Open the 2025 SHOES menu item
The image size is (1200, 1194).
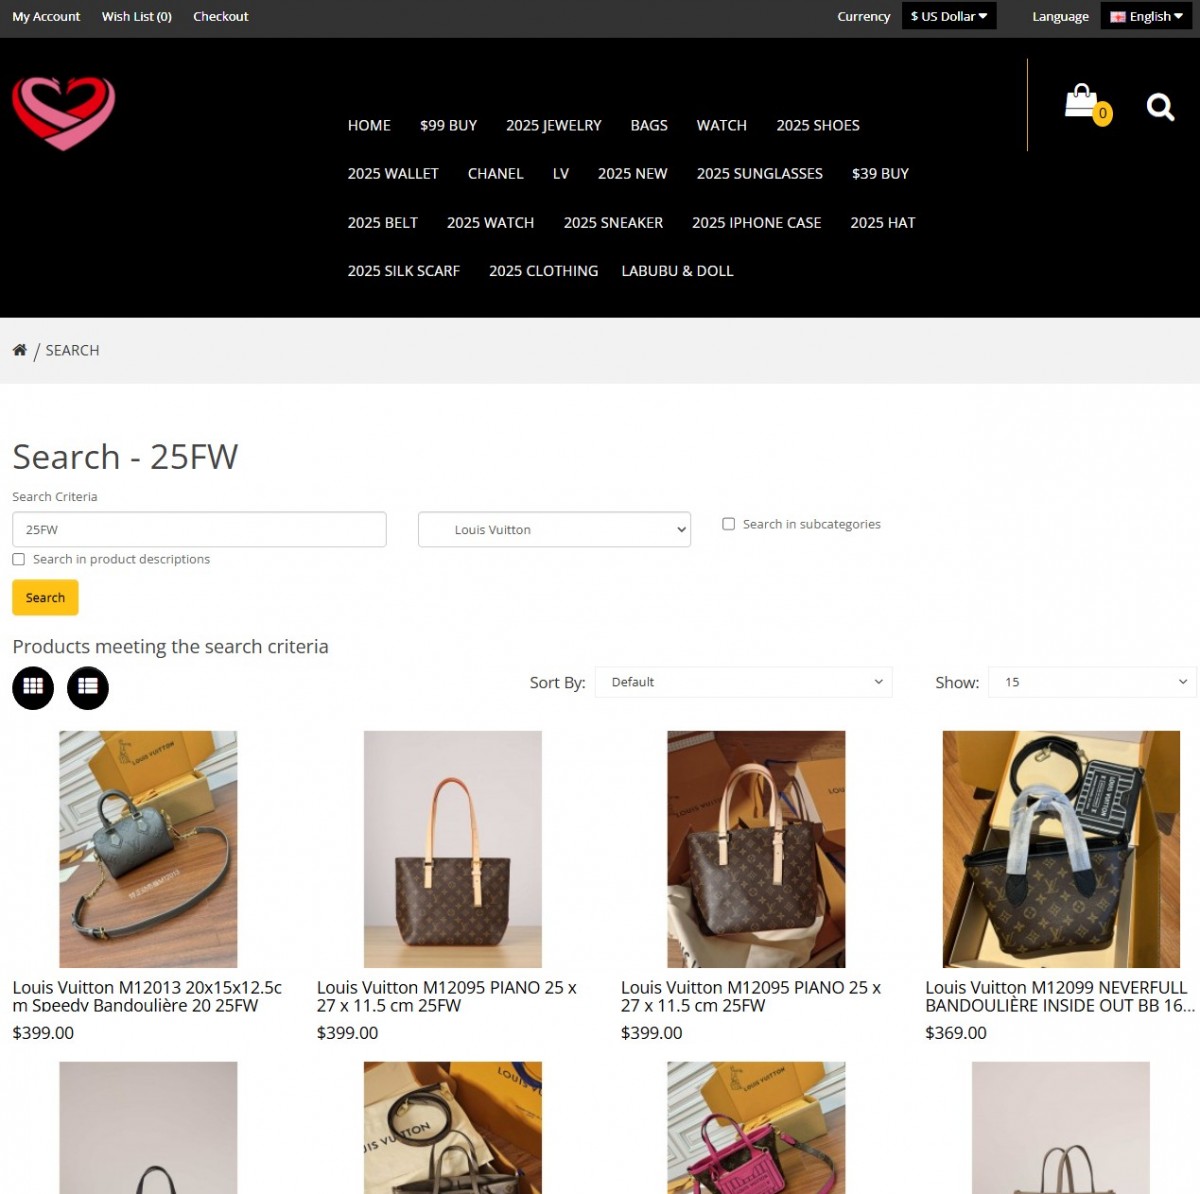point(818,125)
